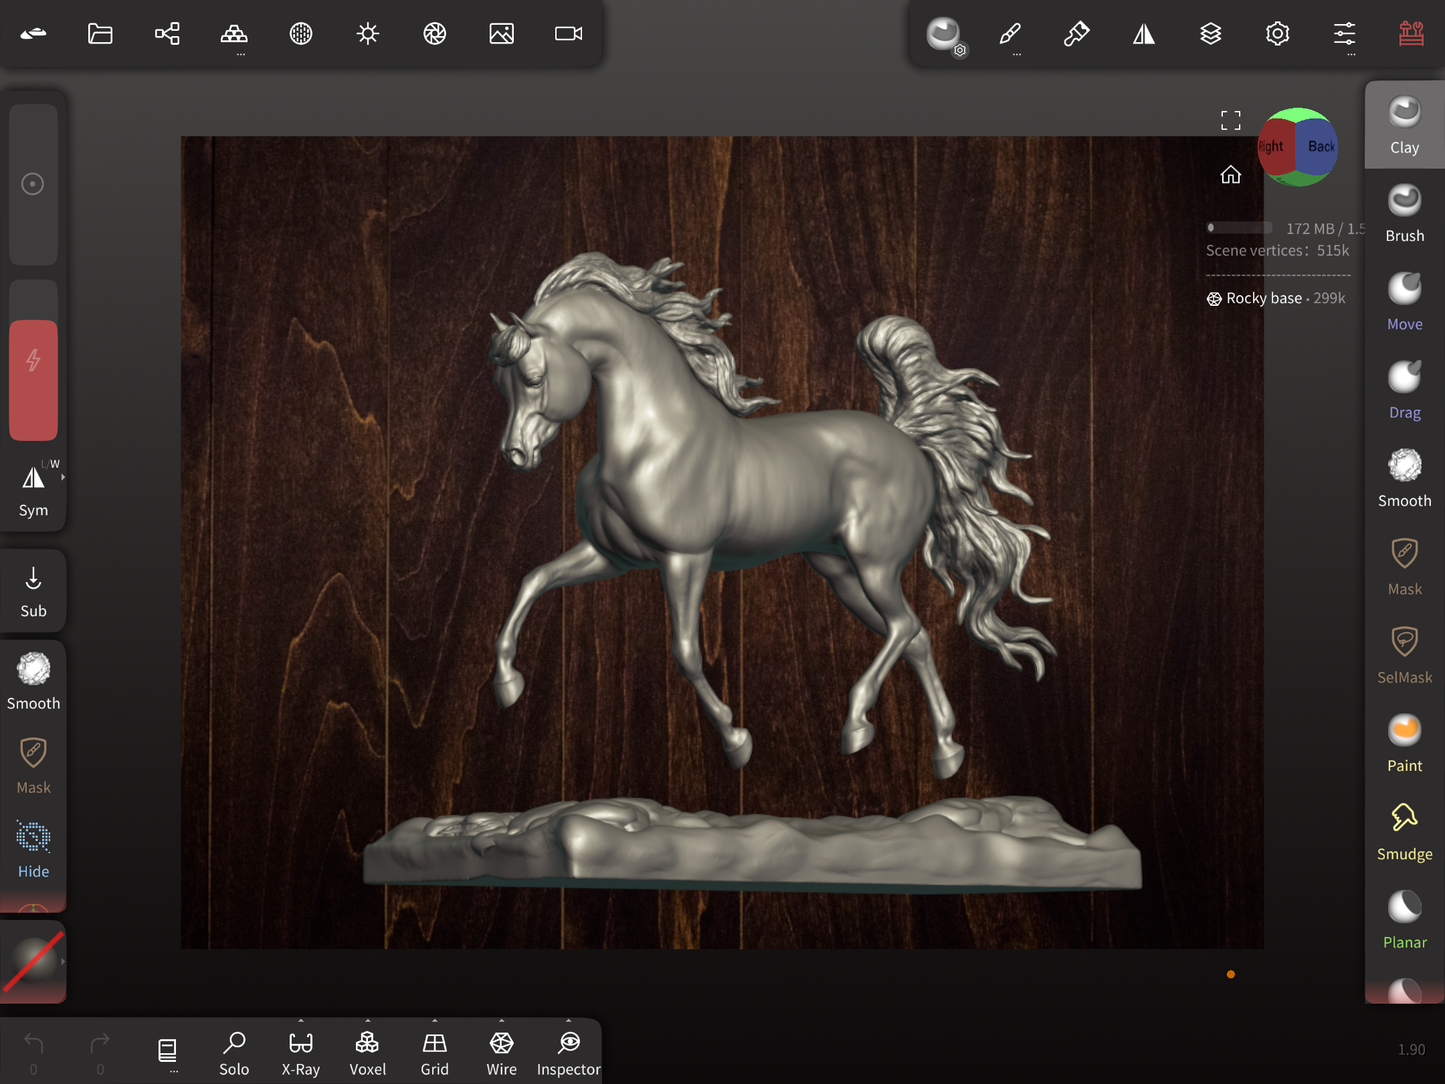Select the Planar tool
This screenshot has height=1084, width=1445.
(x=1404, y=919)
